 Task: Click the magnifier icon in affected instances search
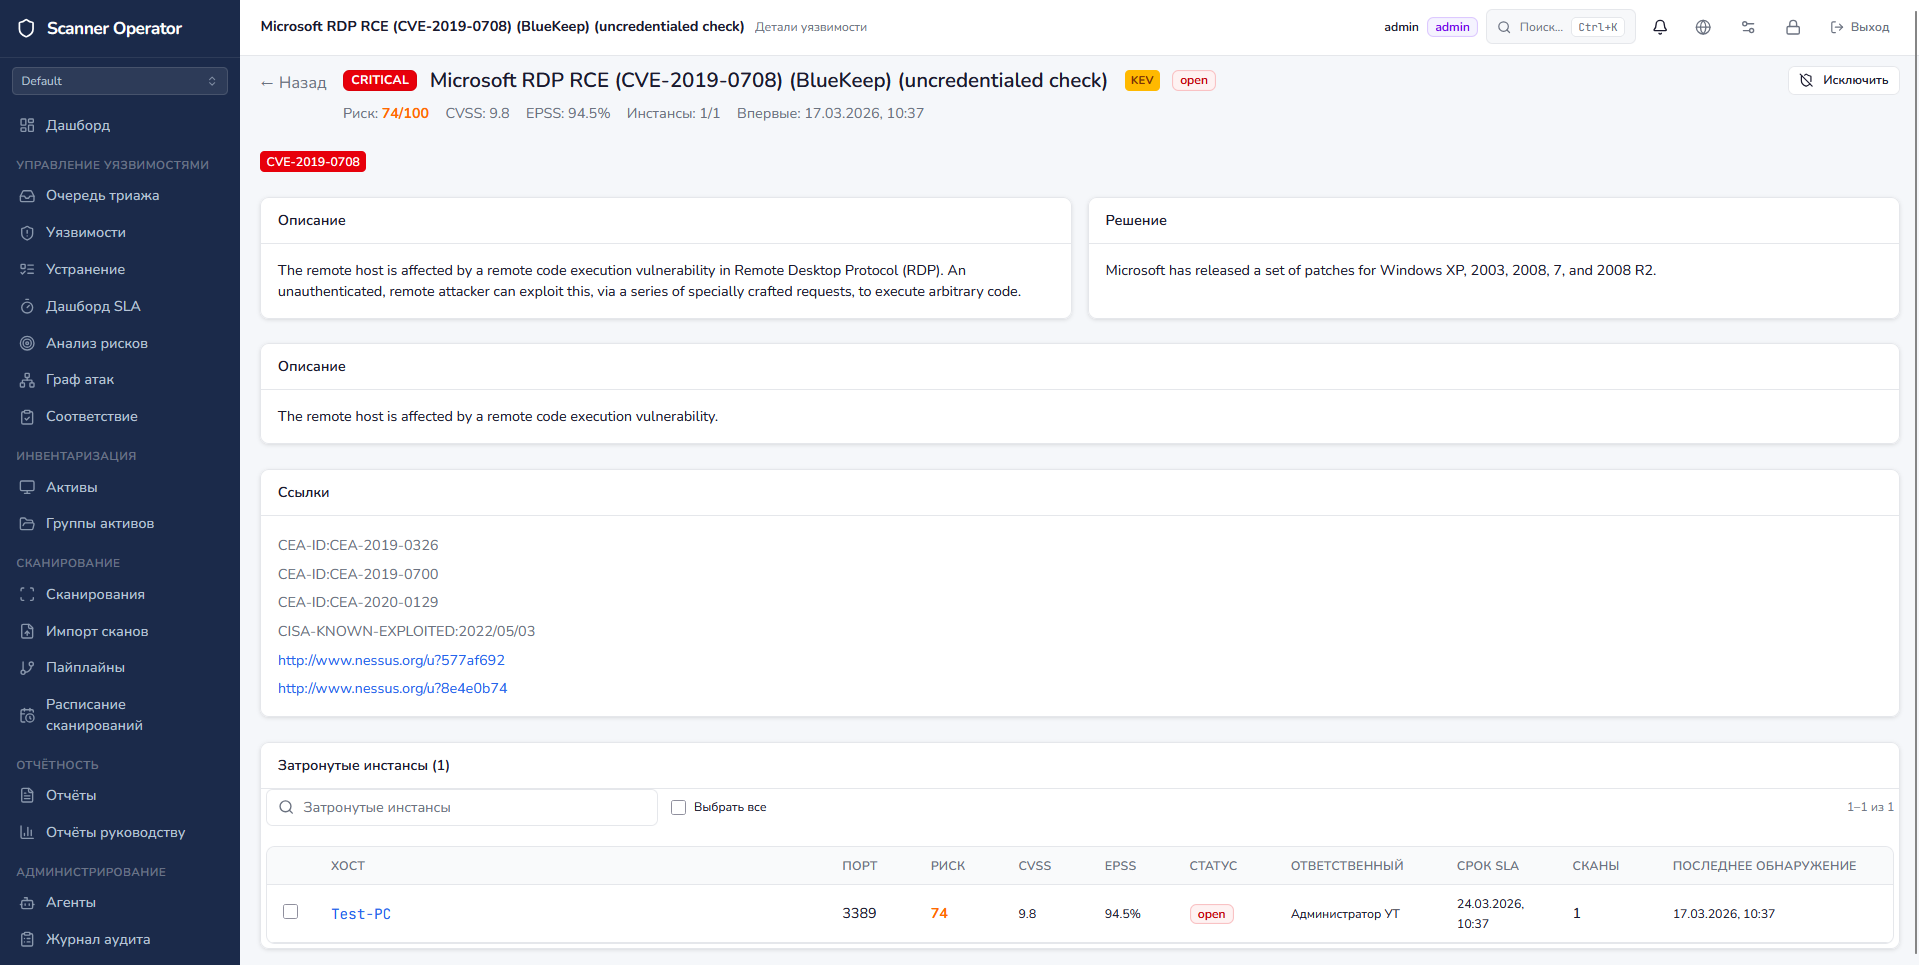tap(286, 807)
